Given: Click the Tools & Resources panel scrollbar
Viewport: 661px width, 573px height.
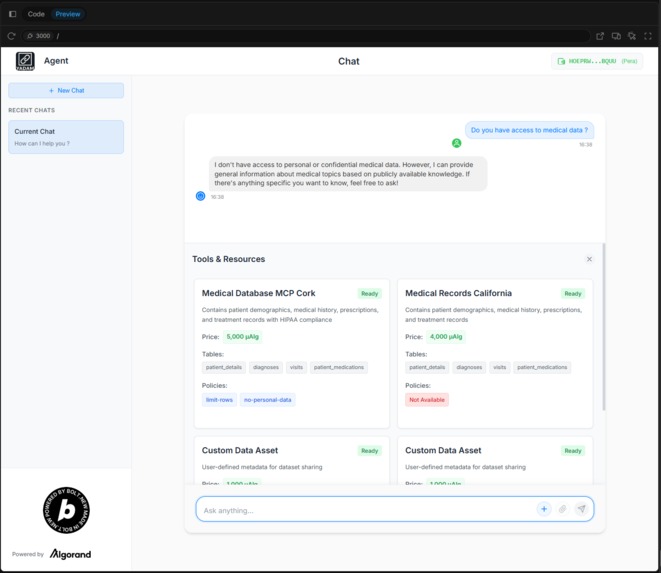Looking at the screenshot, I should click(x=604, y=327).
